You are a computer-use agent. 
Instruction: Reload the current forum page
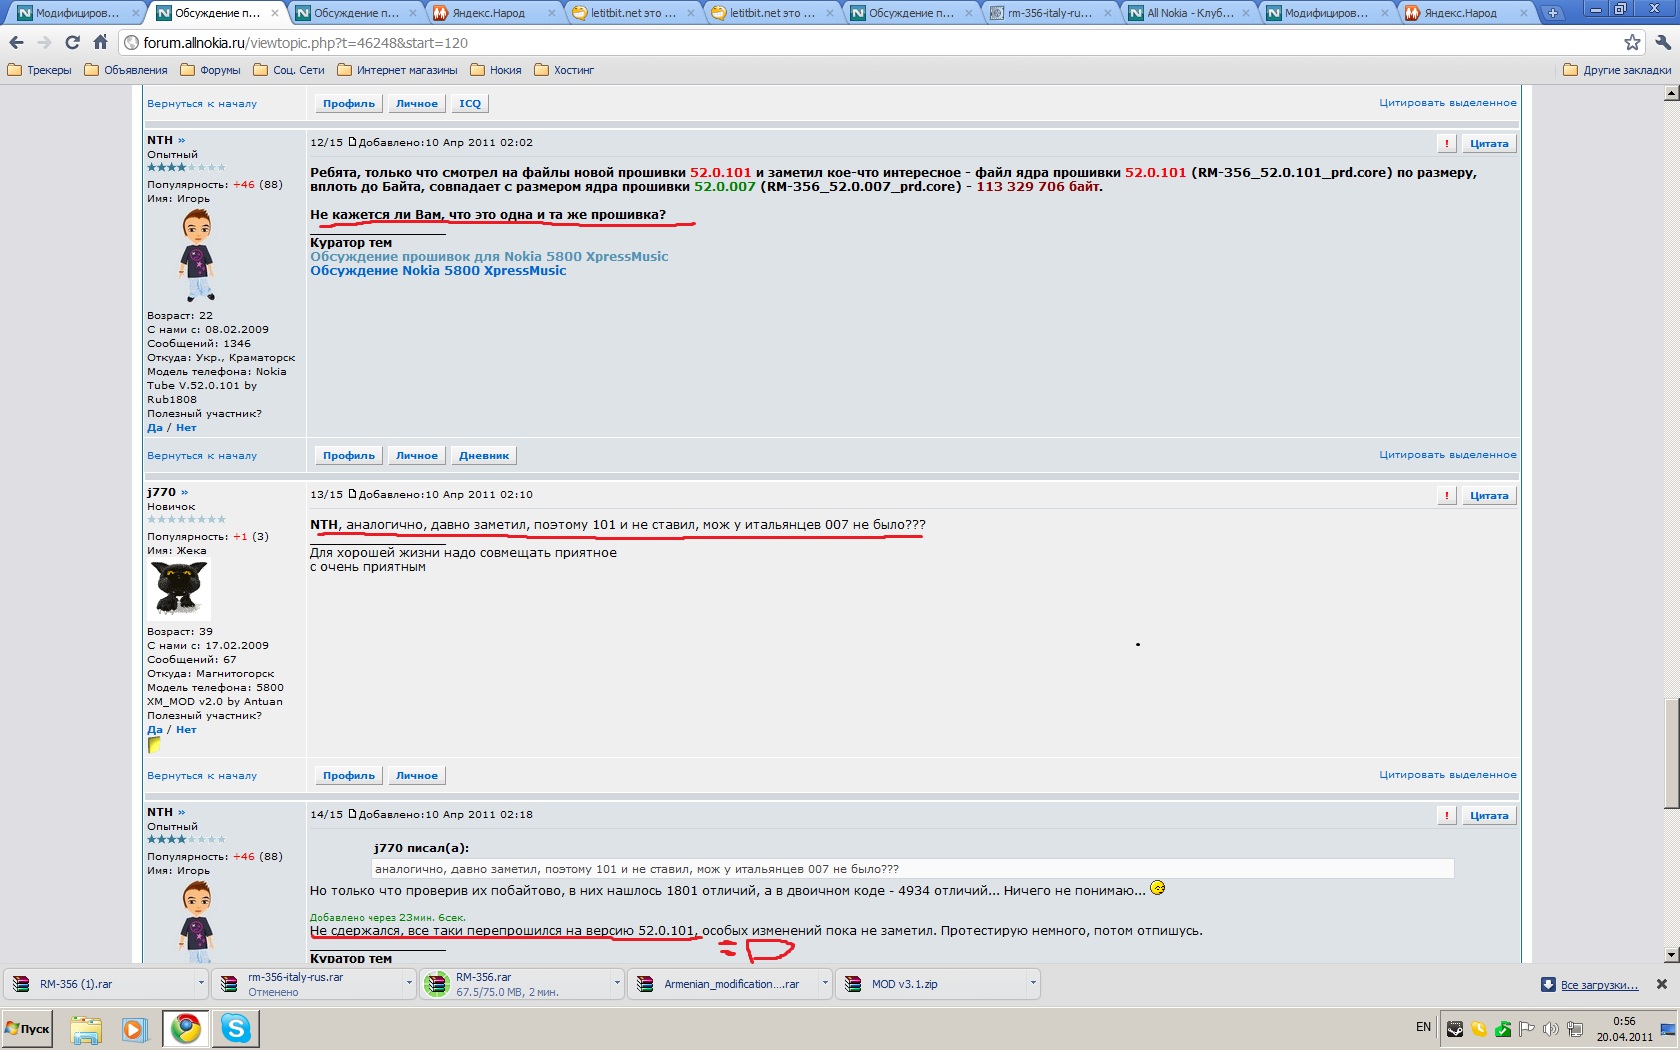point(72,43)
